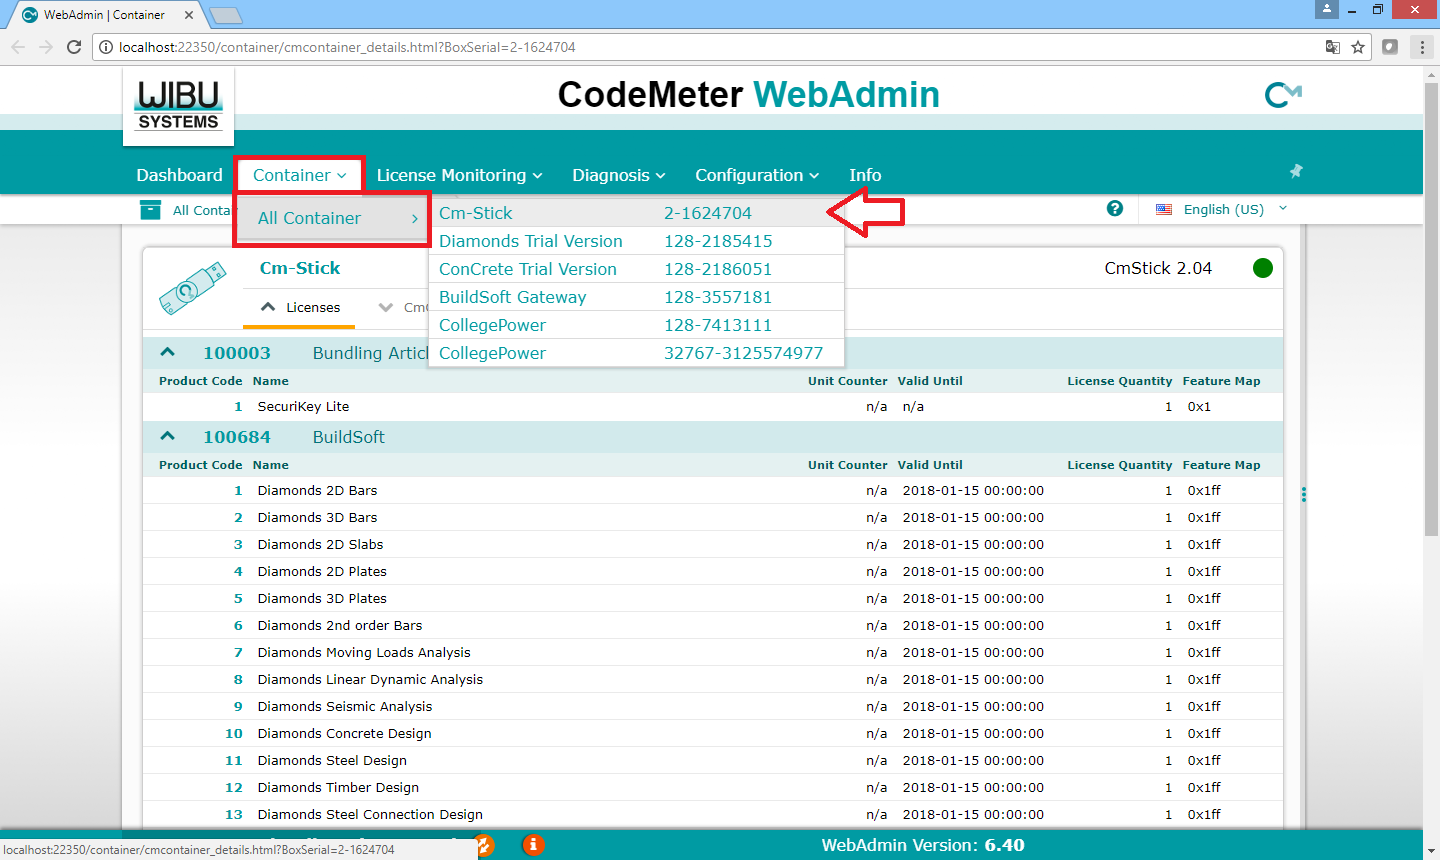
Task: Click the Diamonds Concrete Design row
Action: pos(712,734)
